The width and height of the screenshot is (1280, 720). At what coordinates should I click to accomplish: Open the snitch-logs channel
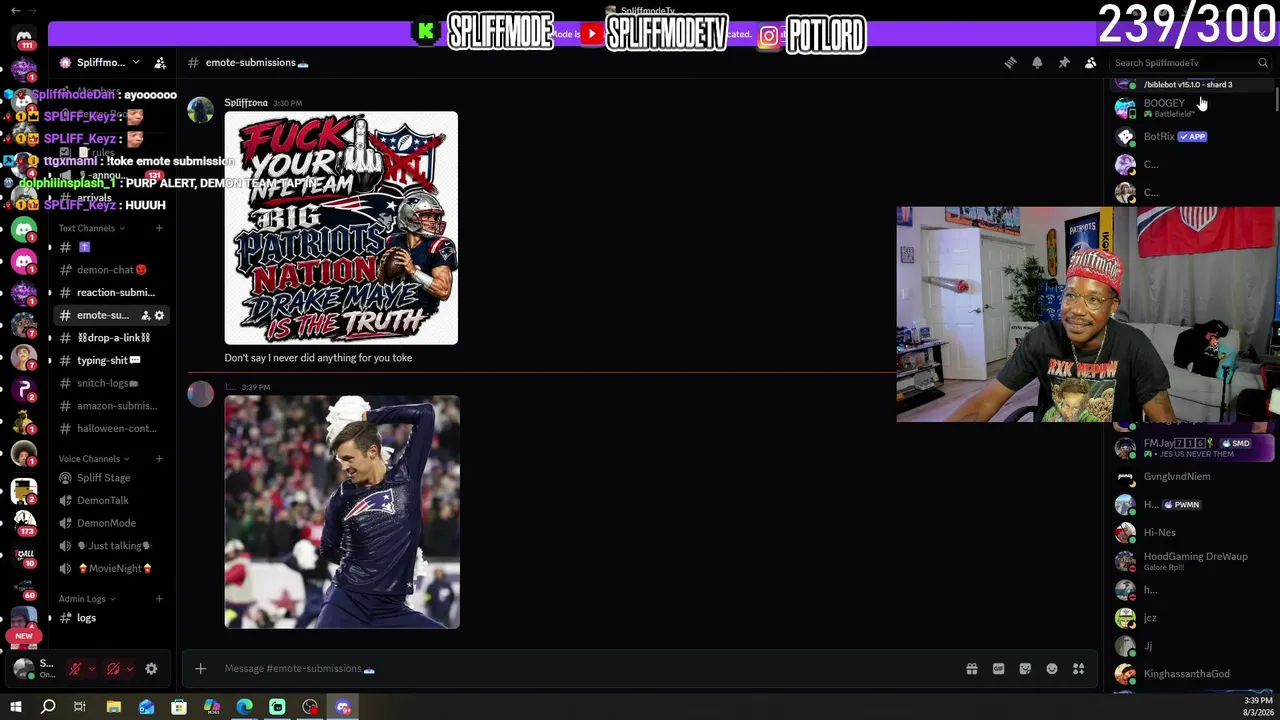110,383
